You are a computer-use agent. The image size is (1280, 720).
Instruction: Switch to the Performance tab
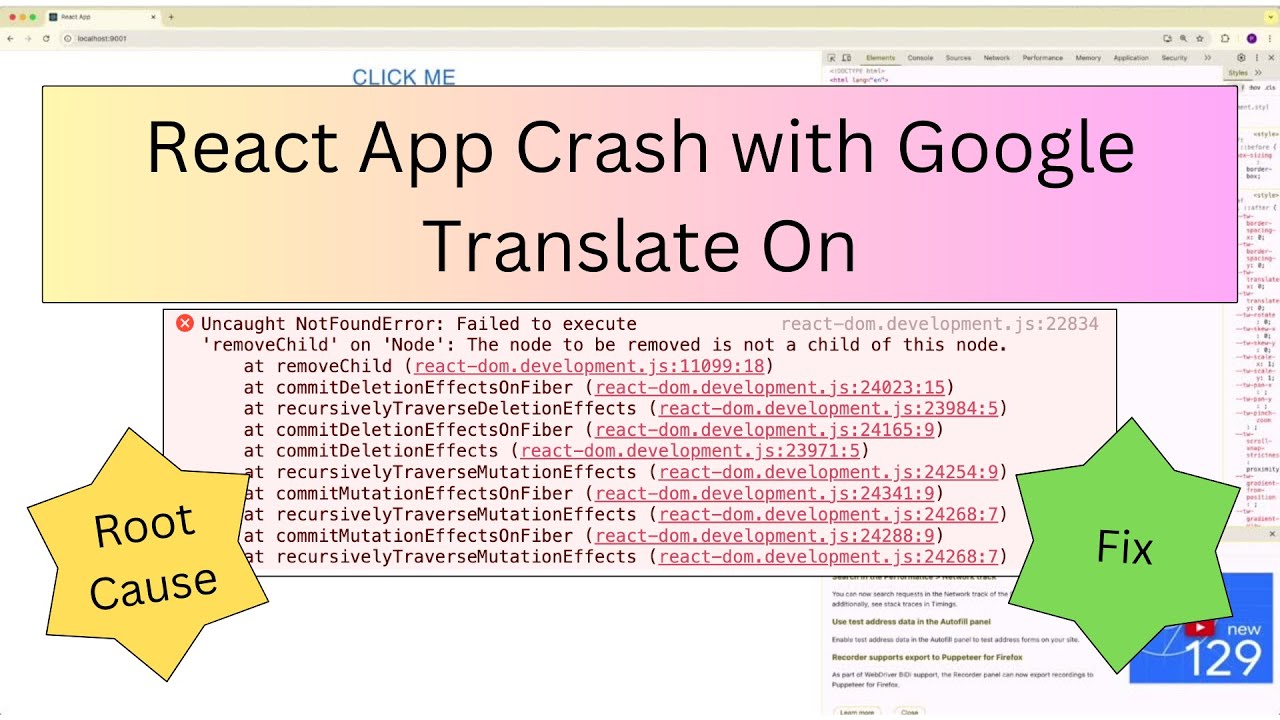(1042, 58)
